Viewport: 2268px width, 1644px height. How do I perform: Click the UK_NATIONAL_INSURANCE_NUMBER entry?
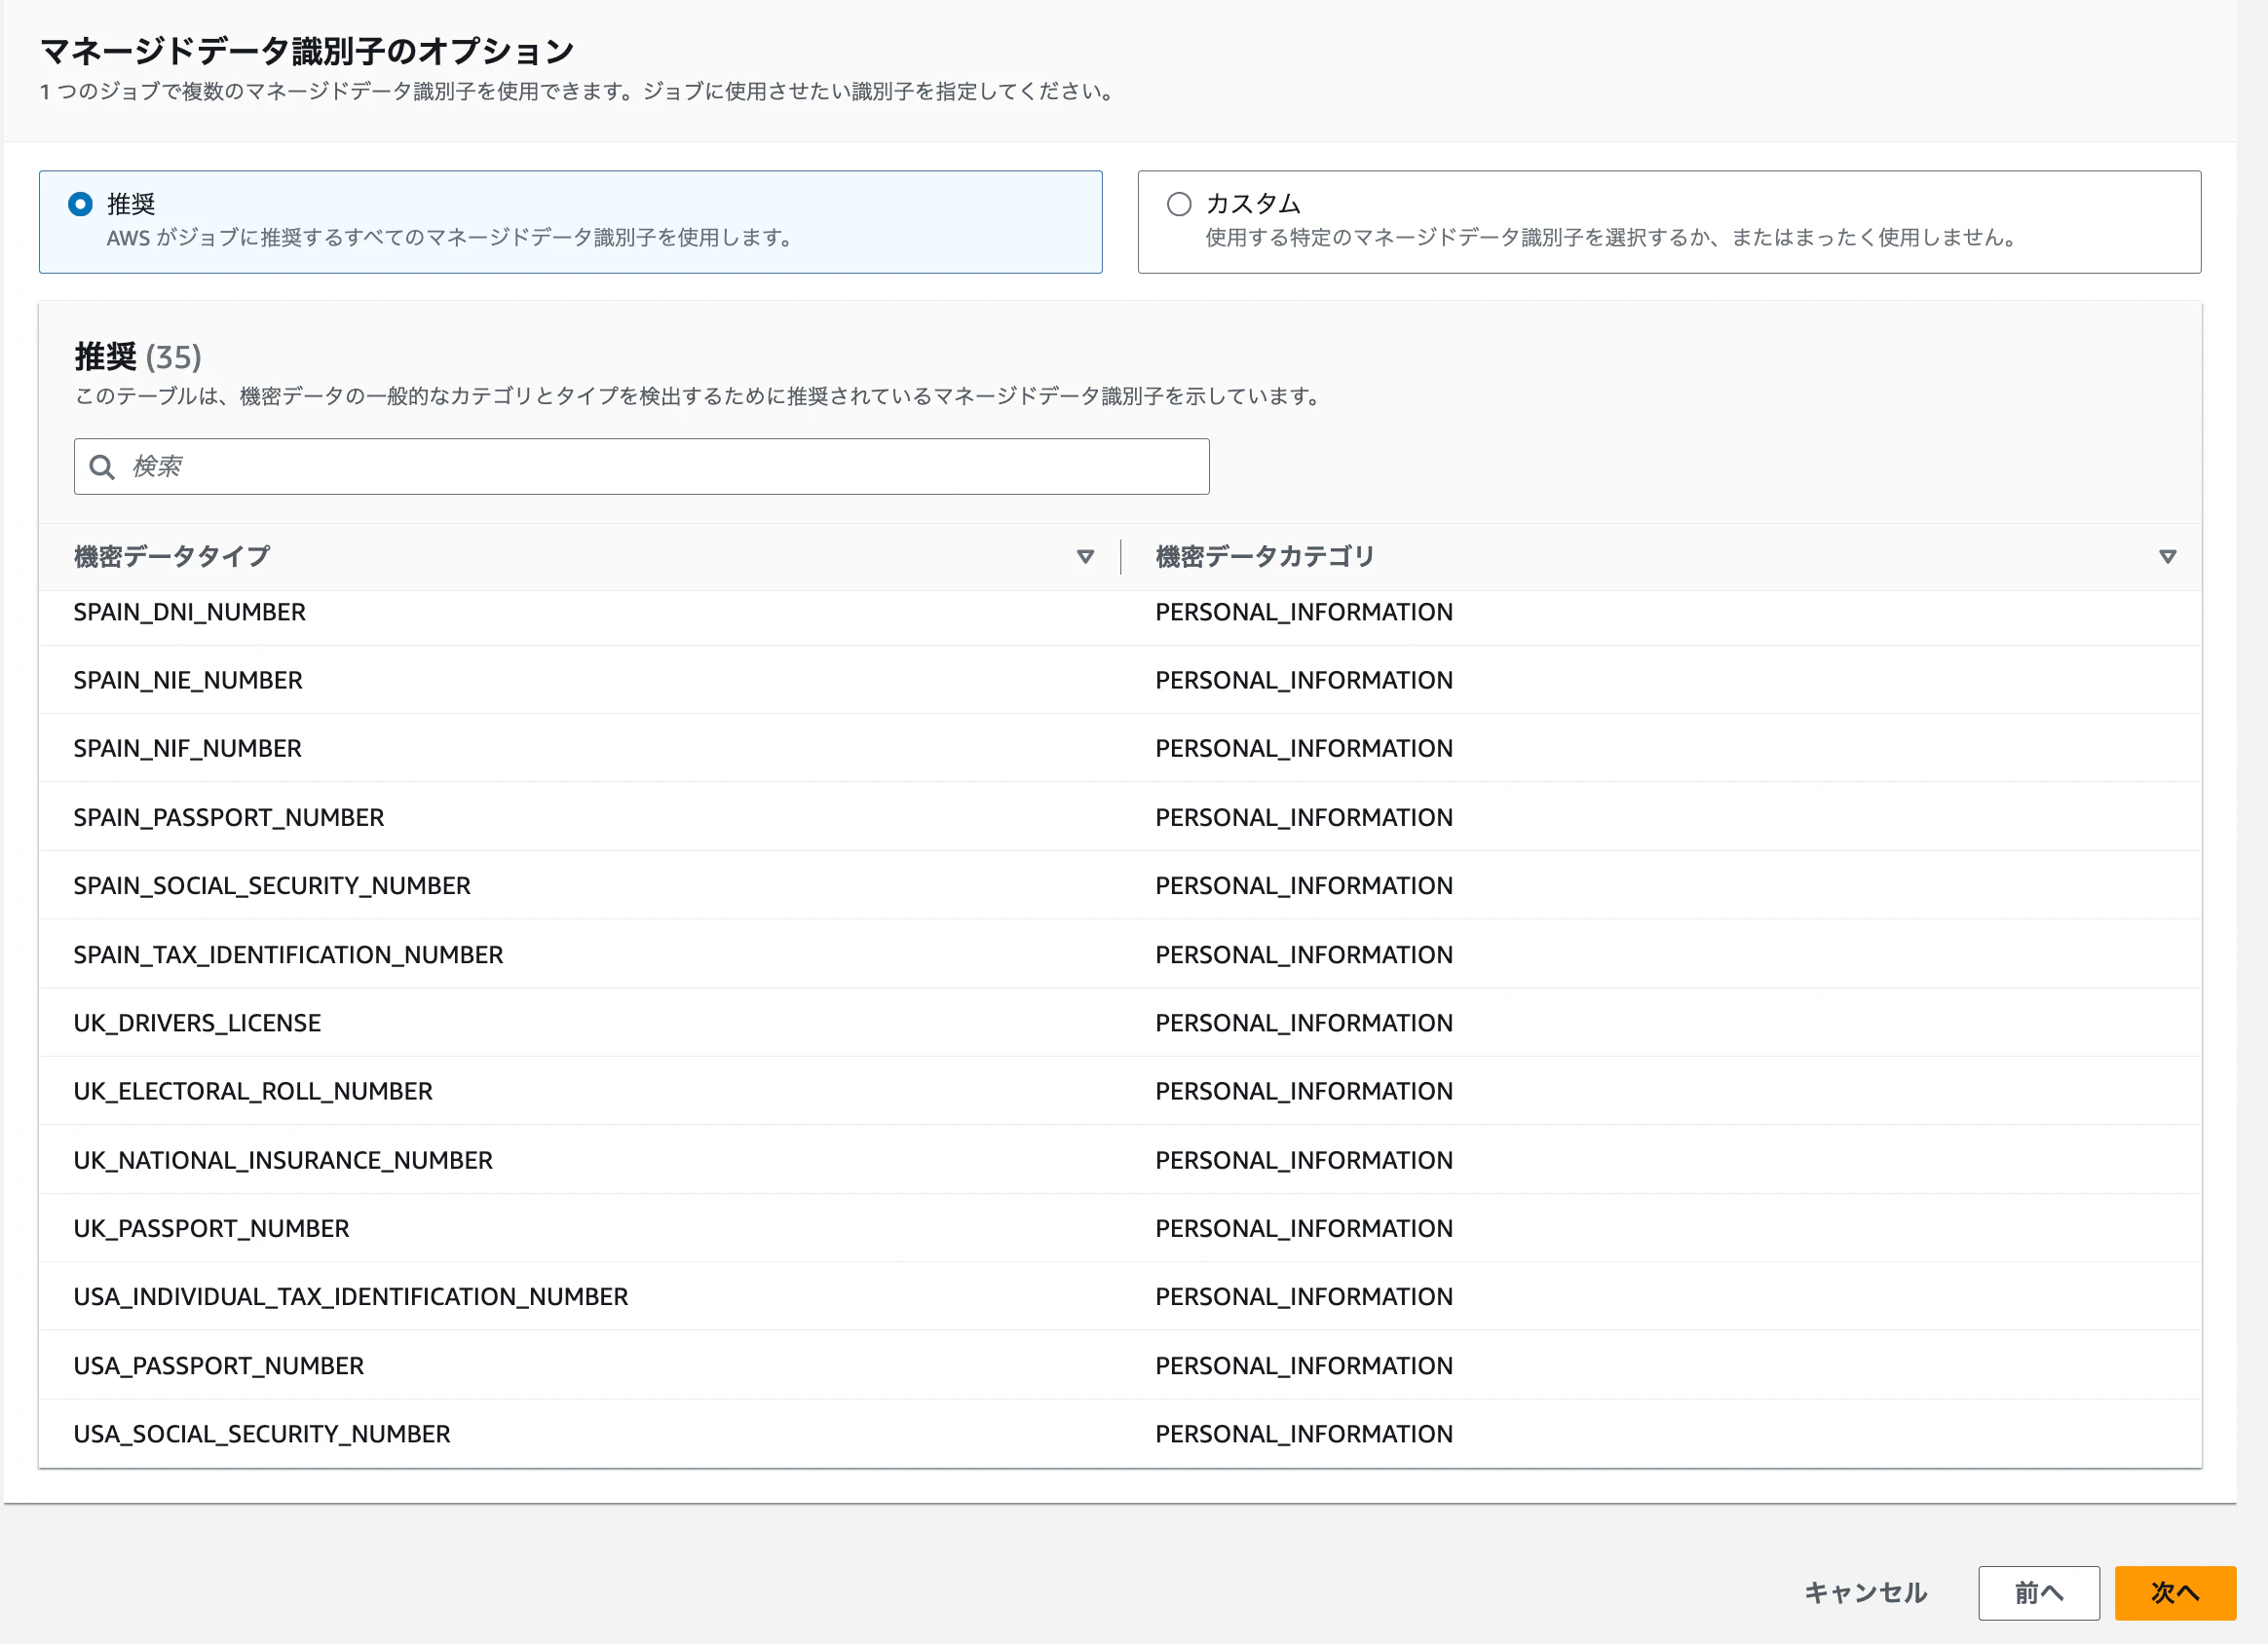coord(283,1160)
